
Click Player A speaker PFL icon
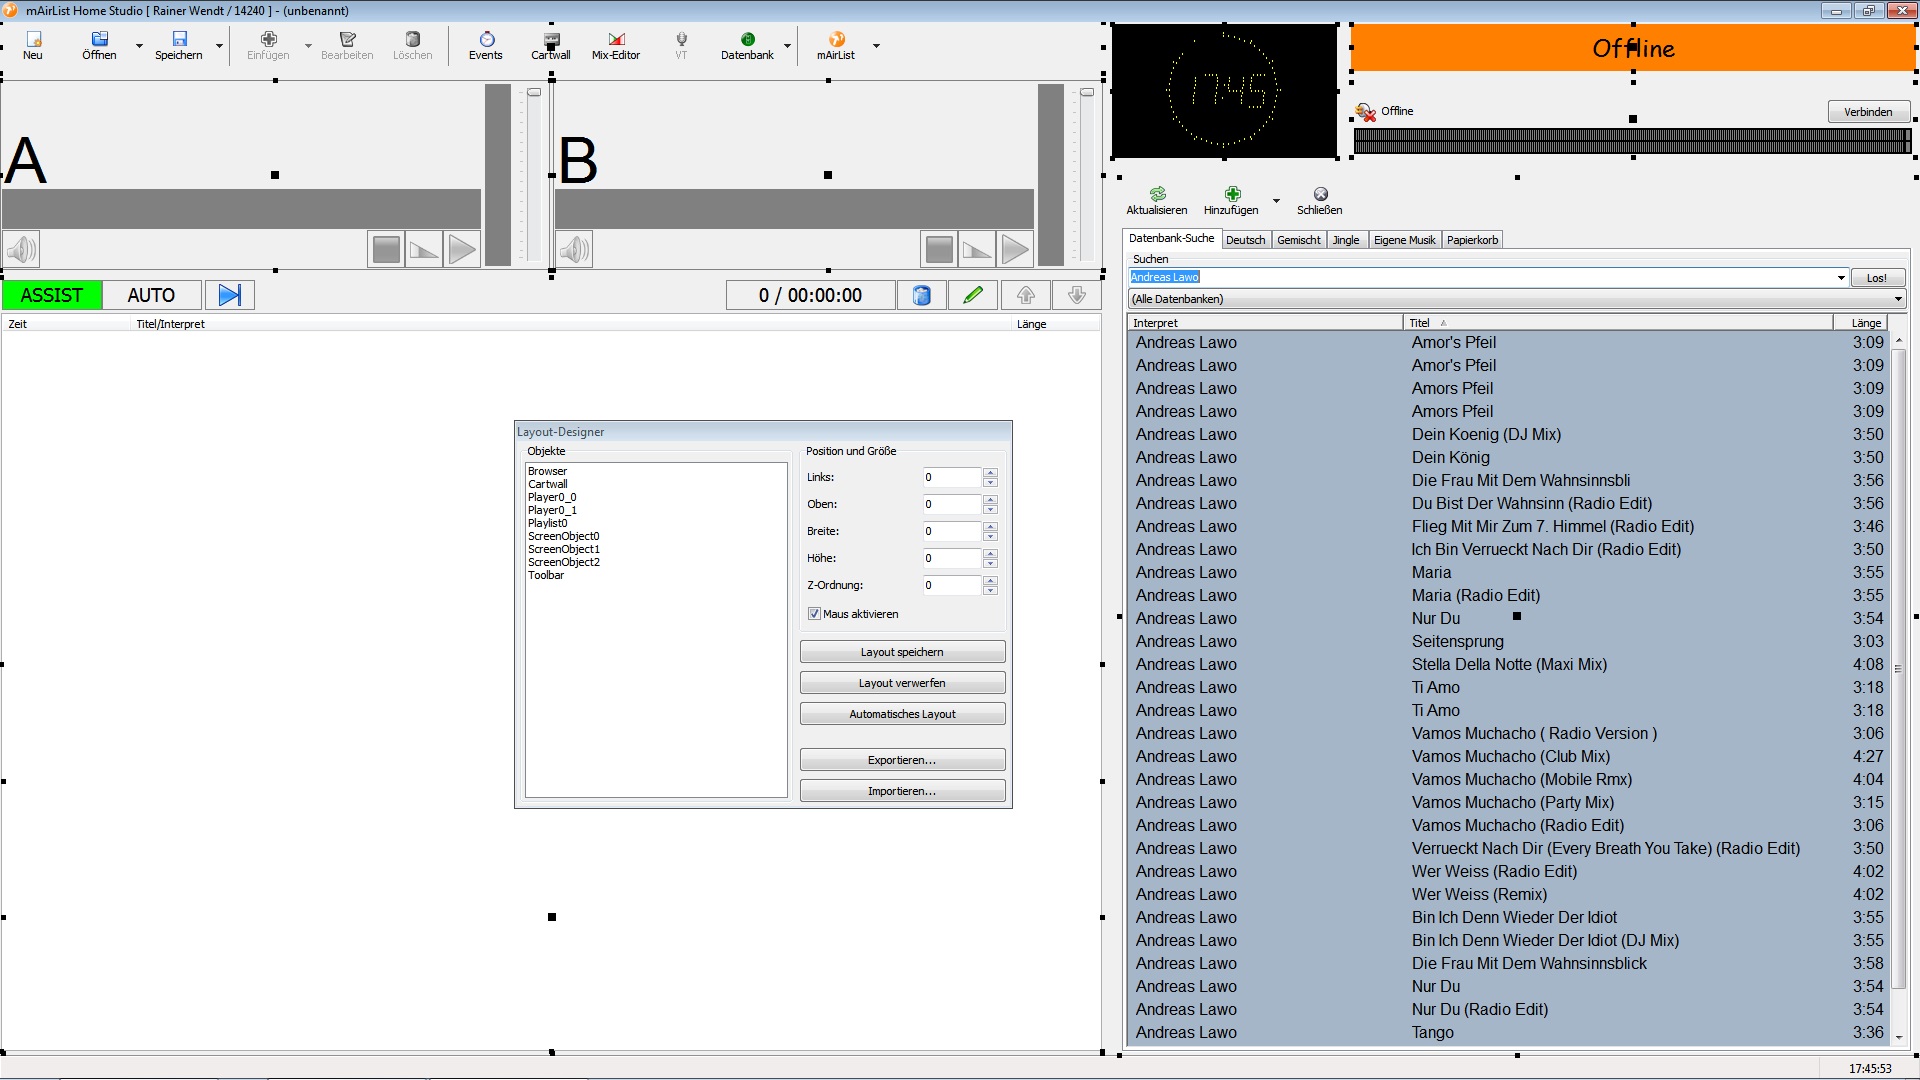[21, 249]
